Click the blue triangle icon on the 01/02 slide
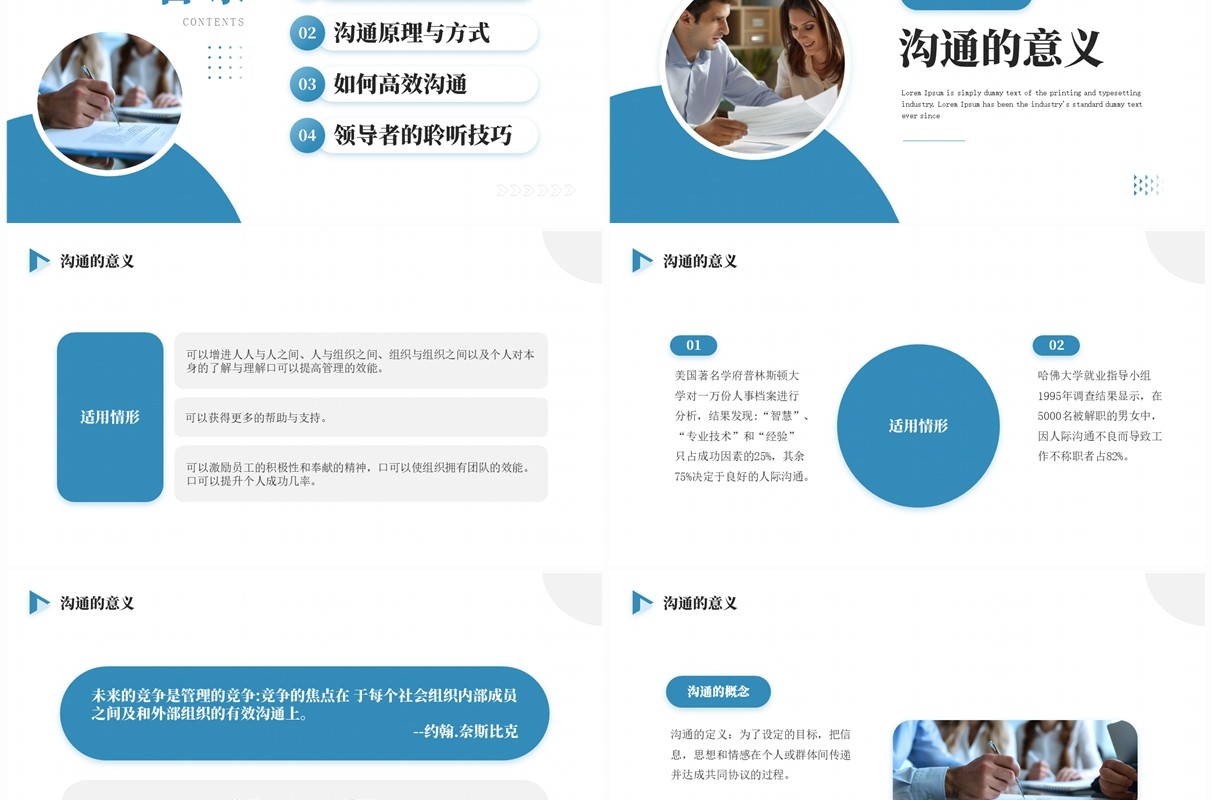This screenshot has width=1212, height=800. tap(642, 261)
